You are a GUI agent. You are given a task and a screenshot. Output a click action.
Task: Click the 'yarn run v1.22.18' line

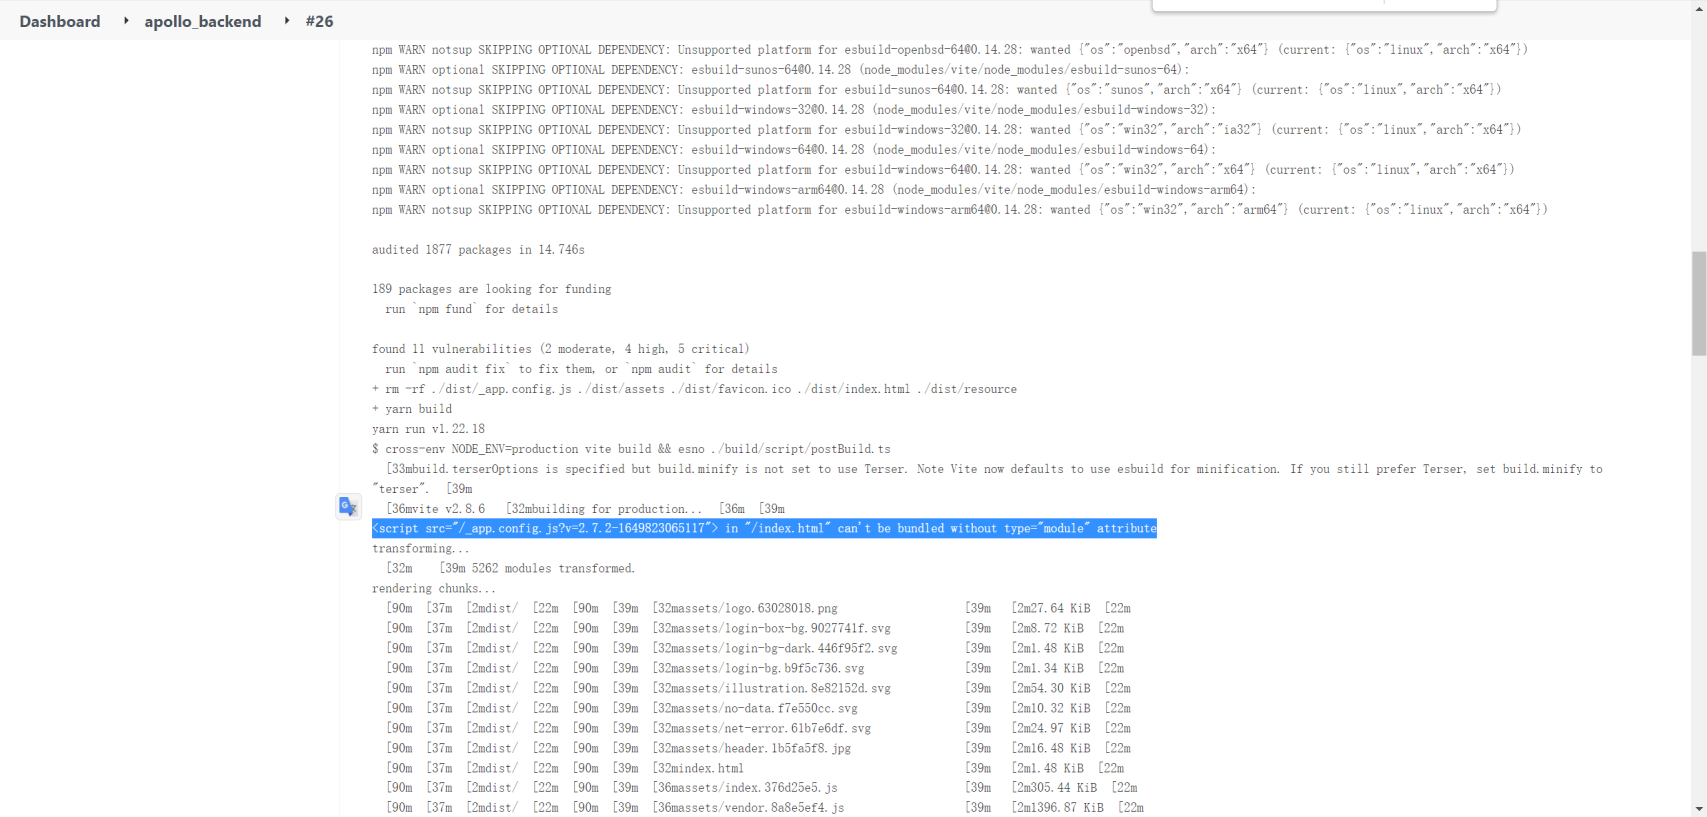pyautogui.click(x=428, y=429)
